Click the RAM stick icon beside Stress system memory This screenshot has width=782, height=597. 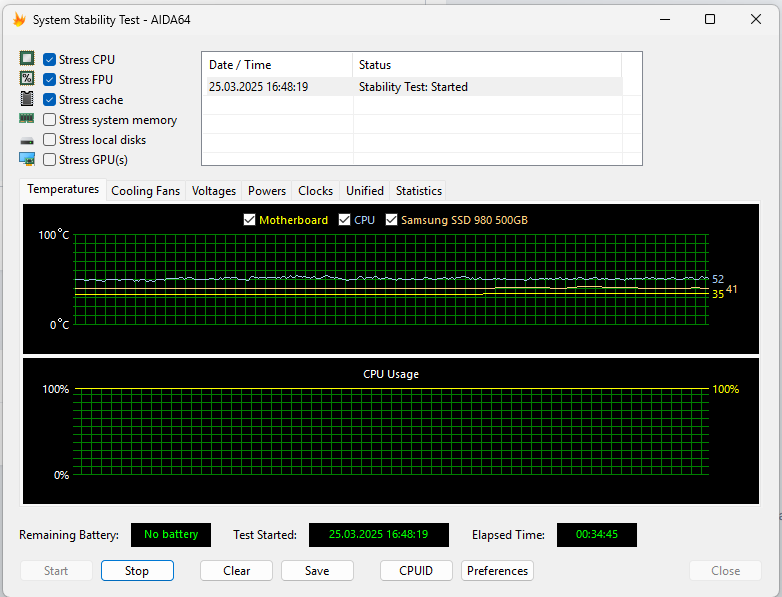pos(27,120)
